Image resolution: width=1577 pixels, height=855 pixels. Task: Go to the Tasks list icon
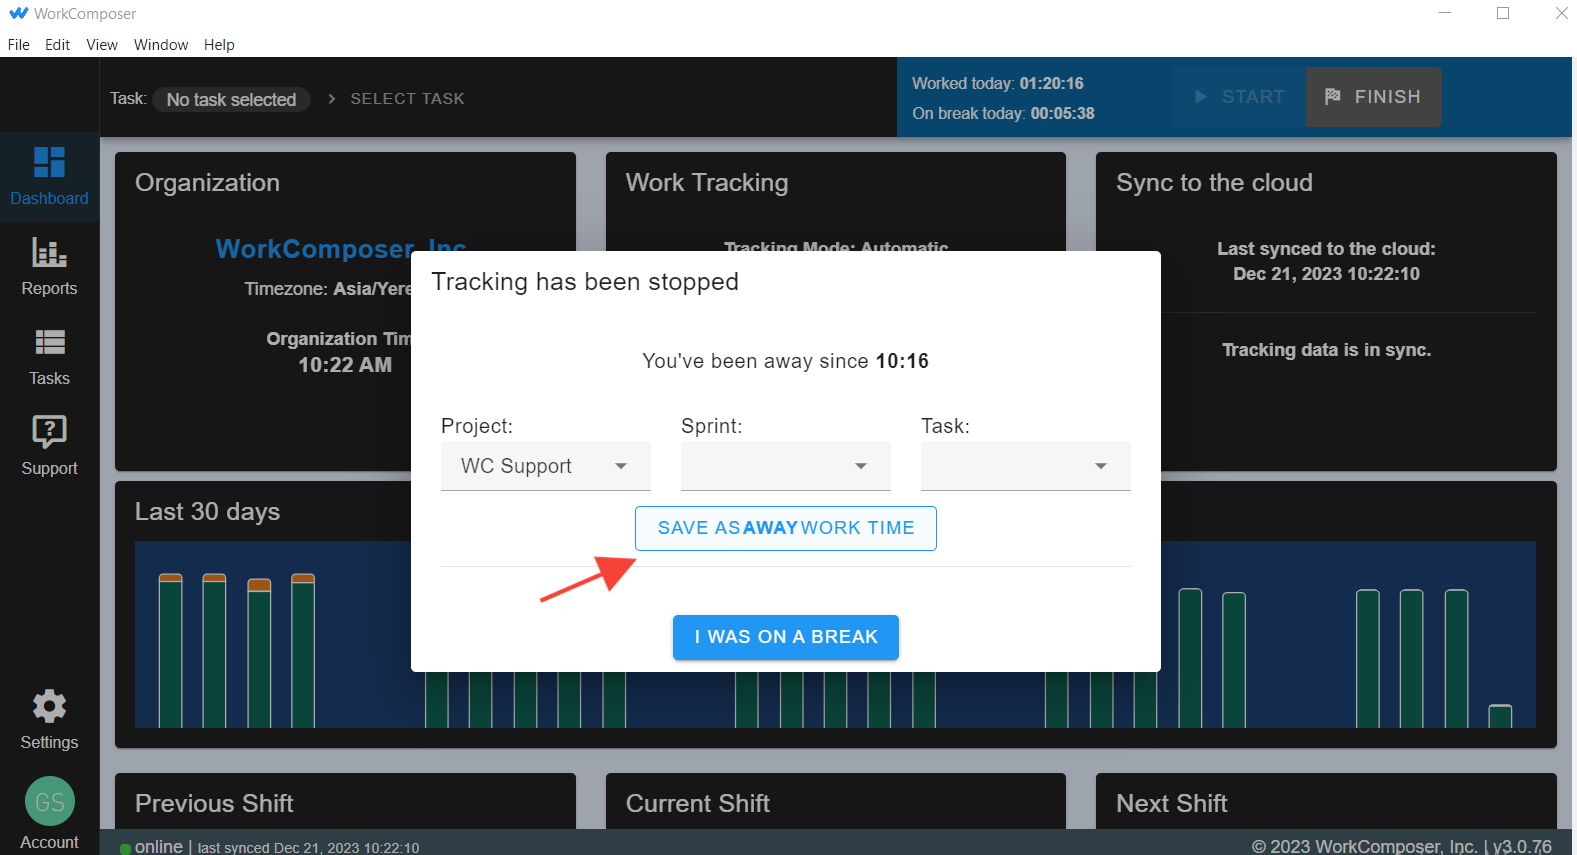[x=49, y=343]
